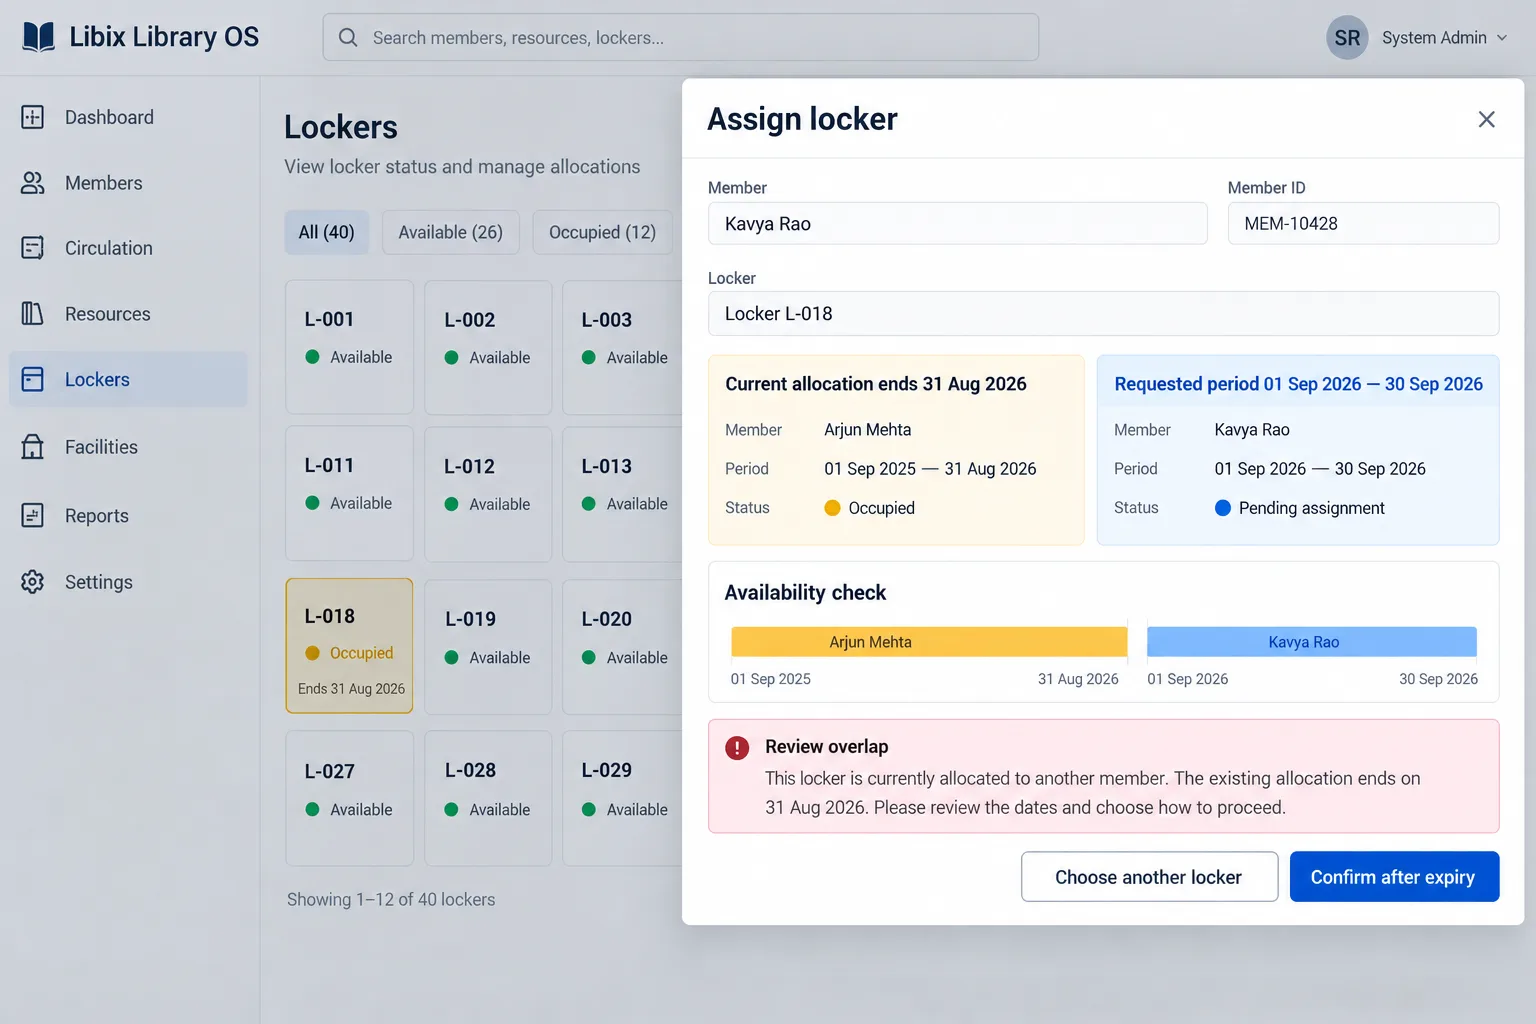Click the Member ID field MEM-10428

[x=1363, y=224]
